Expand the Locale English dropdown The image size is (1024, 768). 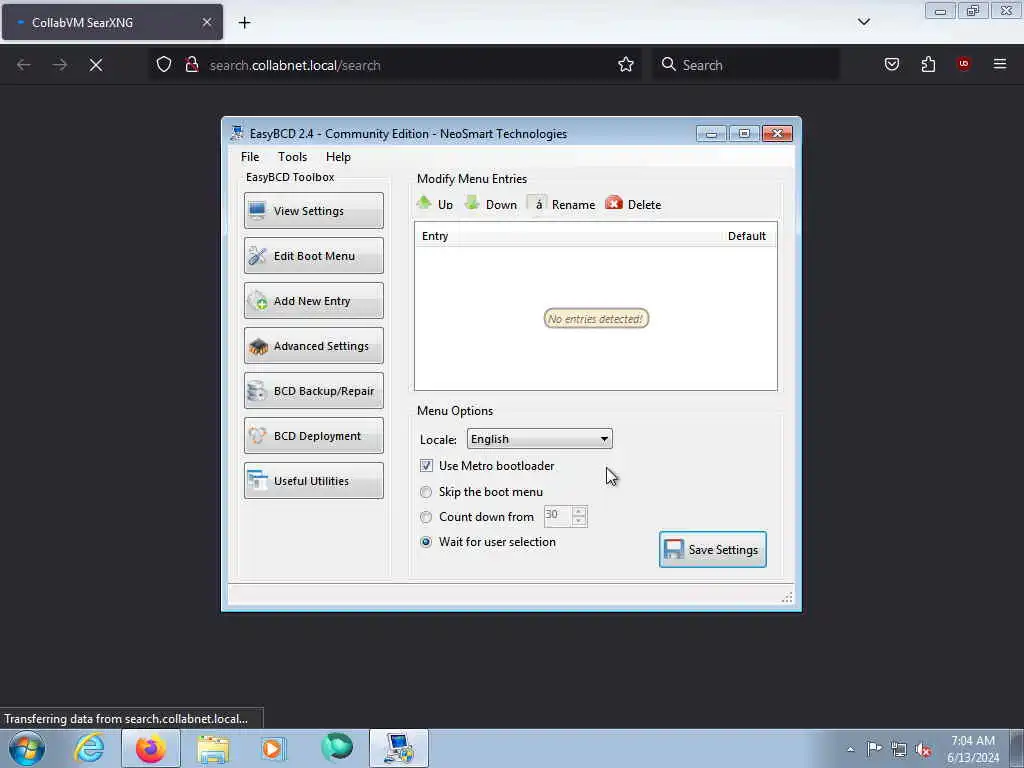pos(539,439)
